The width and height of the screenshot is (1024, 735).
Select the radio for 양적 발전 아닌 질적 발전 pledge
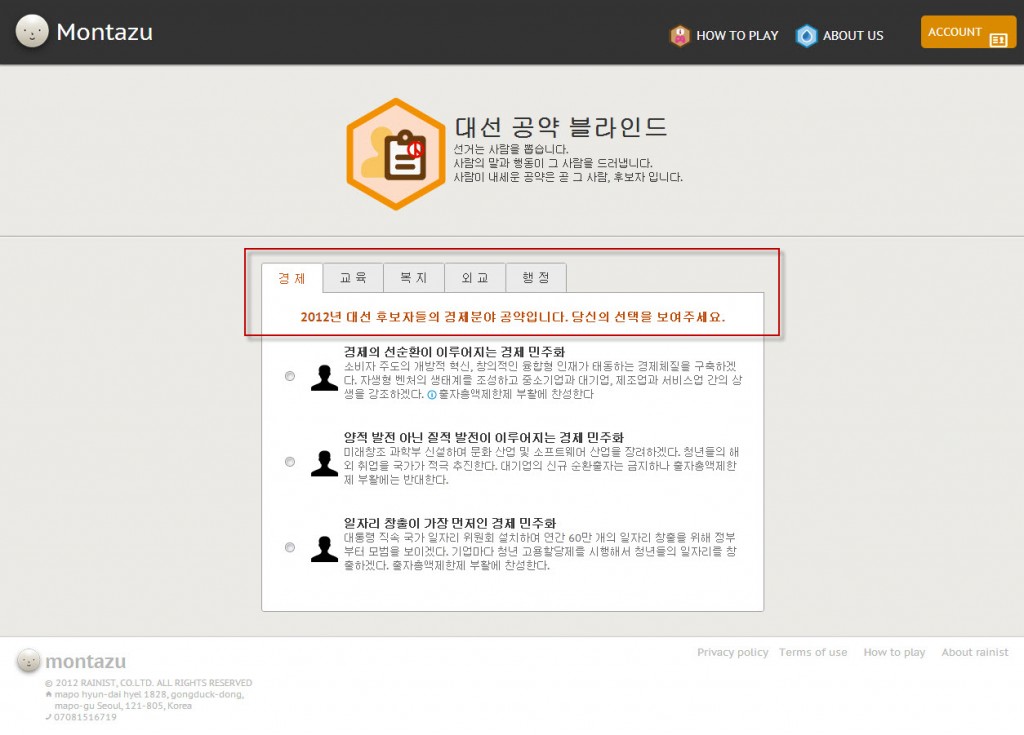pyautogui.click(x=290, y=462)
